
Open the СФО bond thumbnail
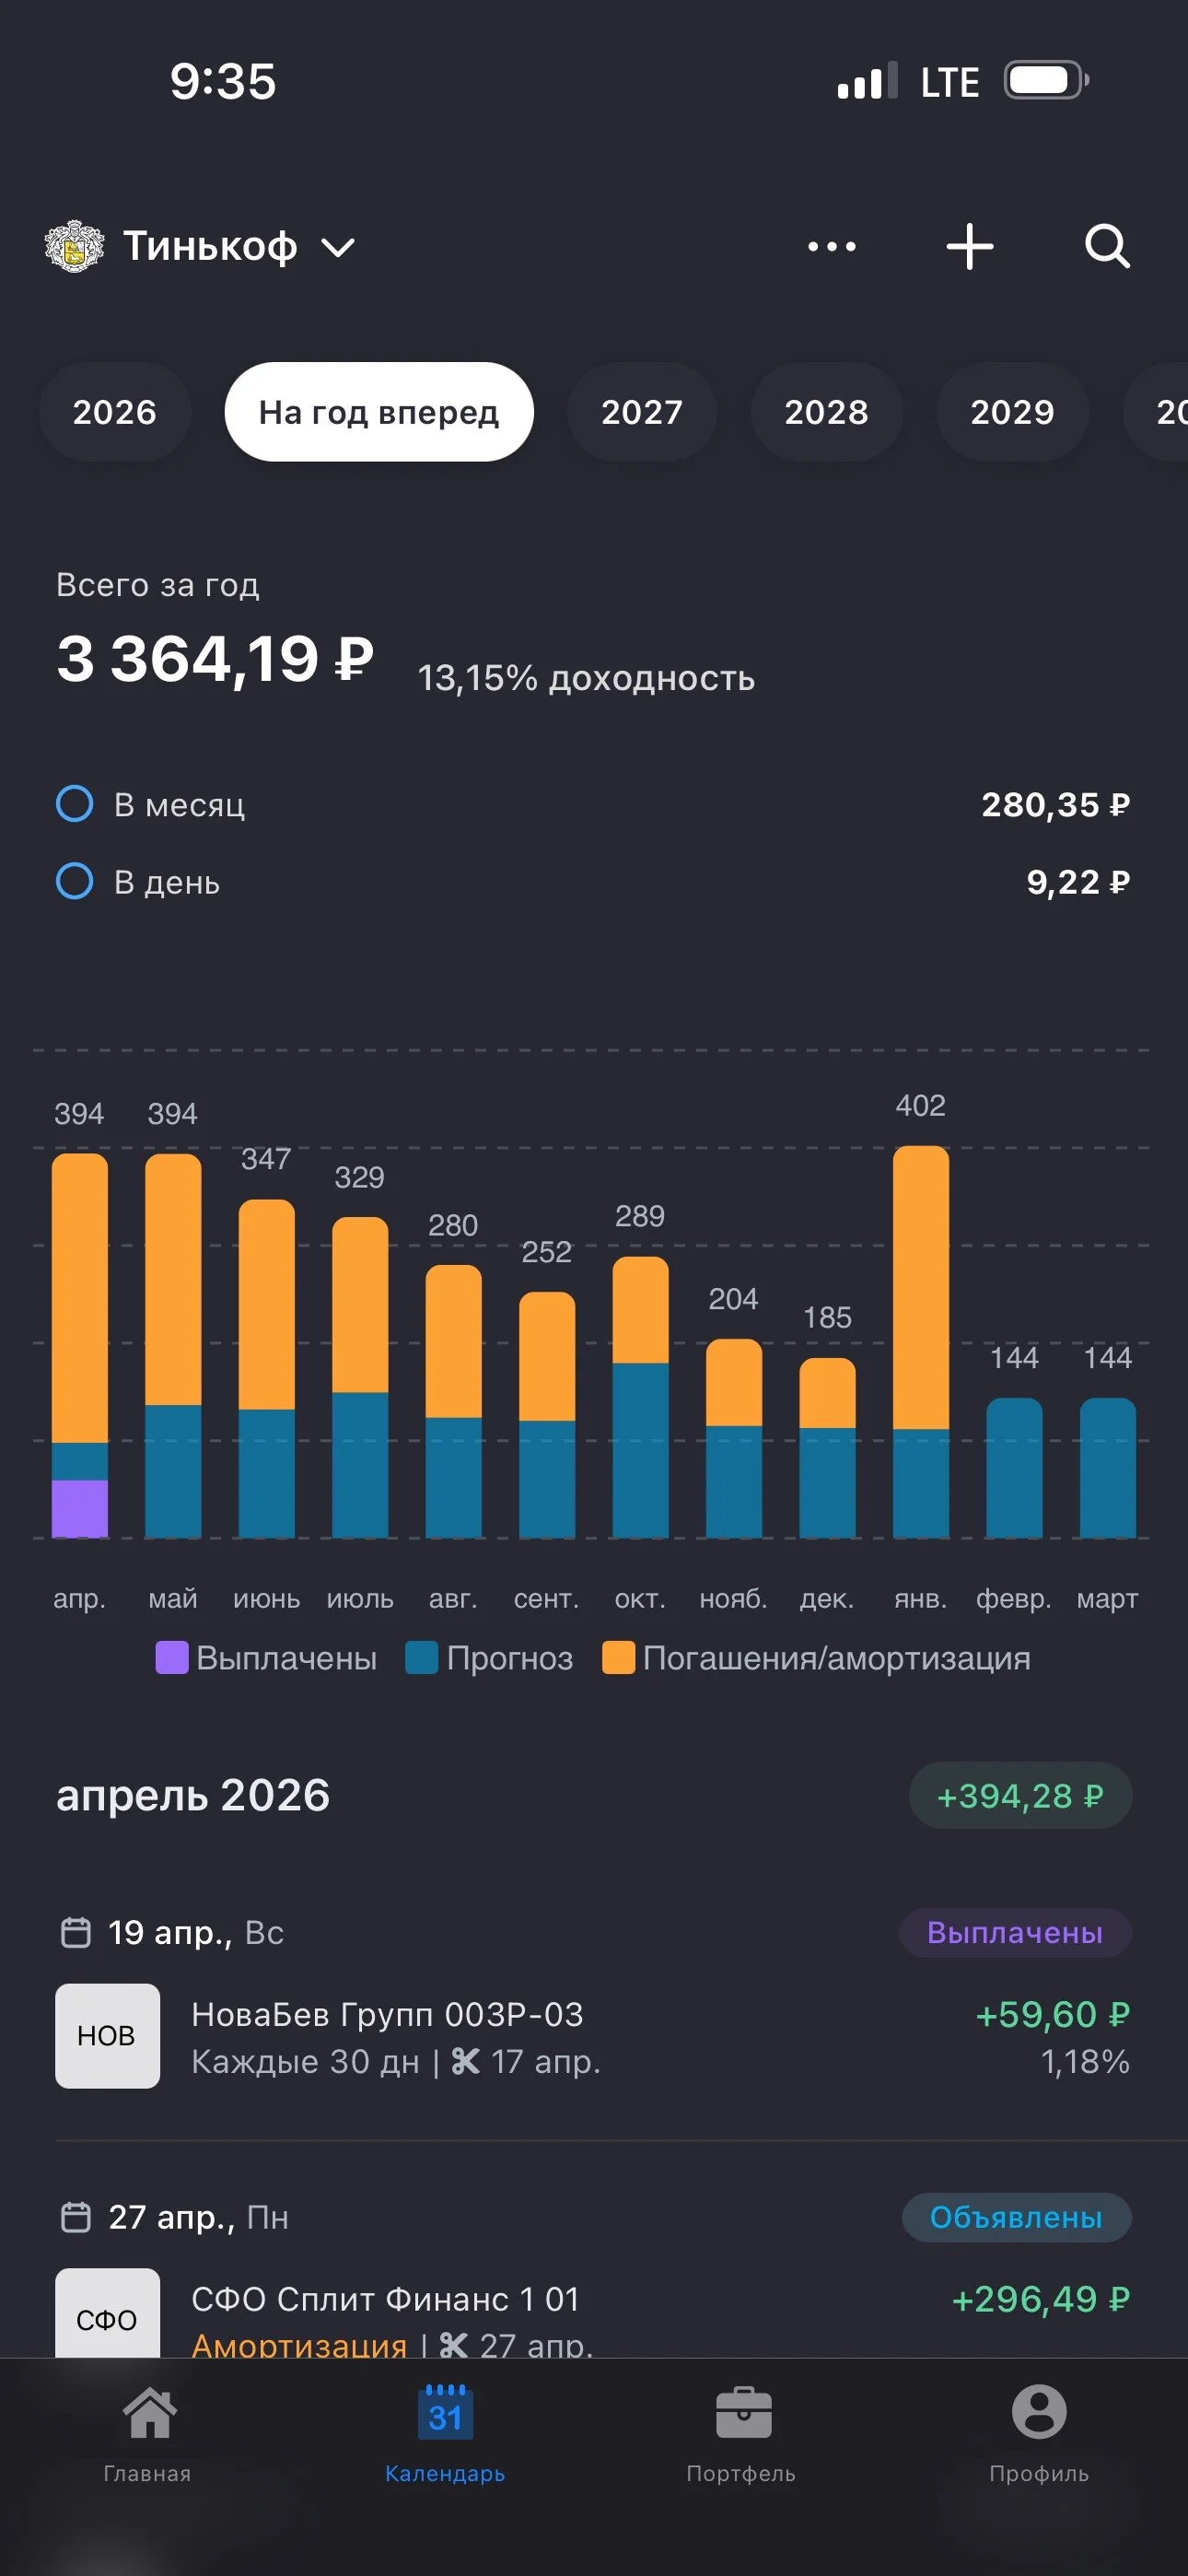107,2313
